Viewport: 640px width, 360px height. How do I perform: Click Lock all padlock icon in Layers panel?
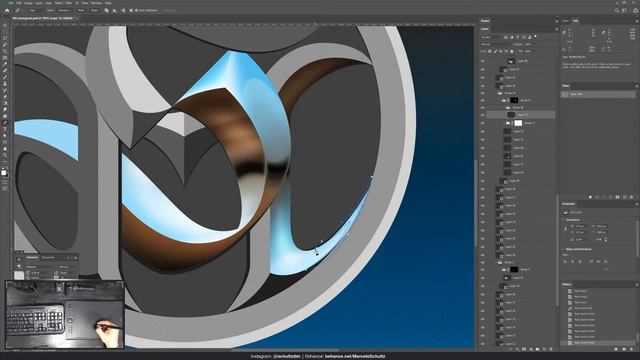pyautogui.click(x=512, y=51)
